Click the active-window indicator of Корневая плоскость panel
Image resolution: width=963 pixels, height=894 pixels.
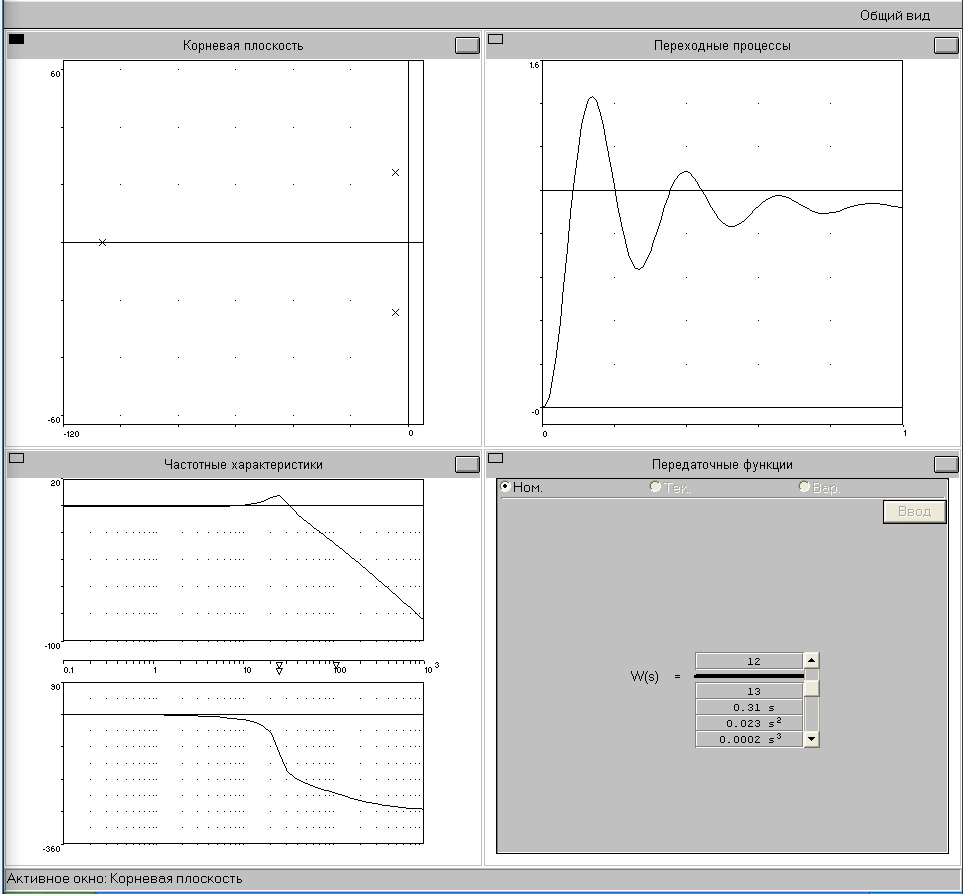17,39
